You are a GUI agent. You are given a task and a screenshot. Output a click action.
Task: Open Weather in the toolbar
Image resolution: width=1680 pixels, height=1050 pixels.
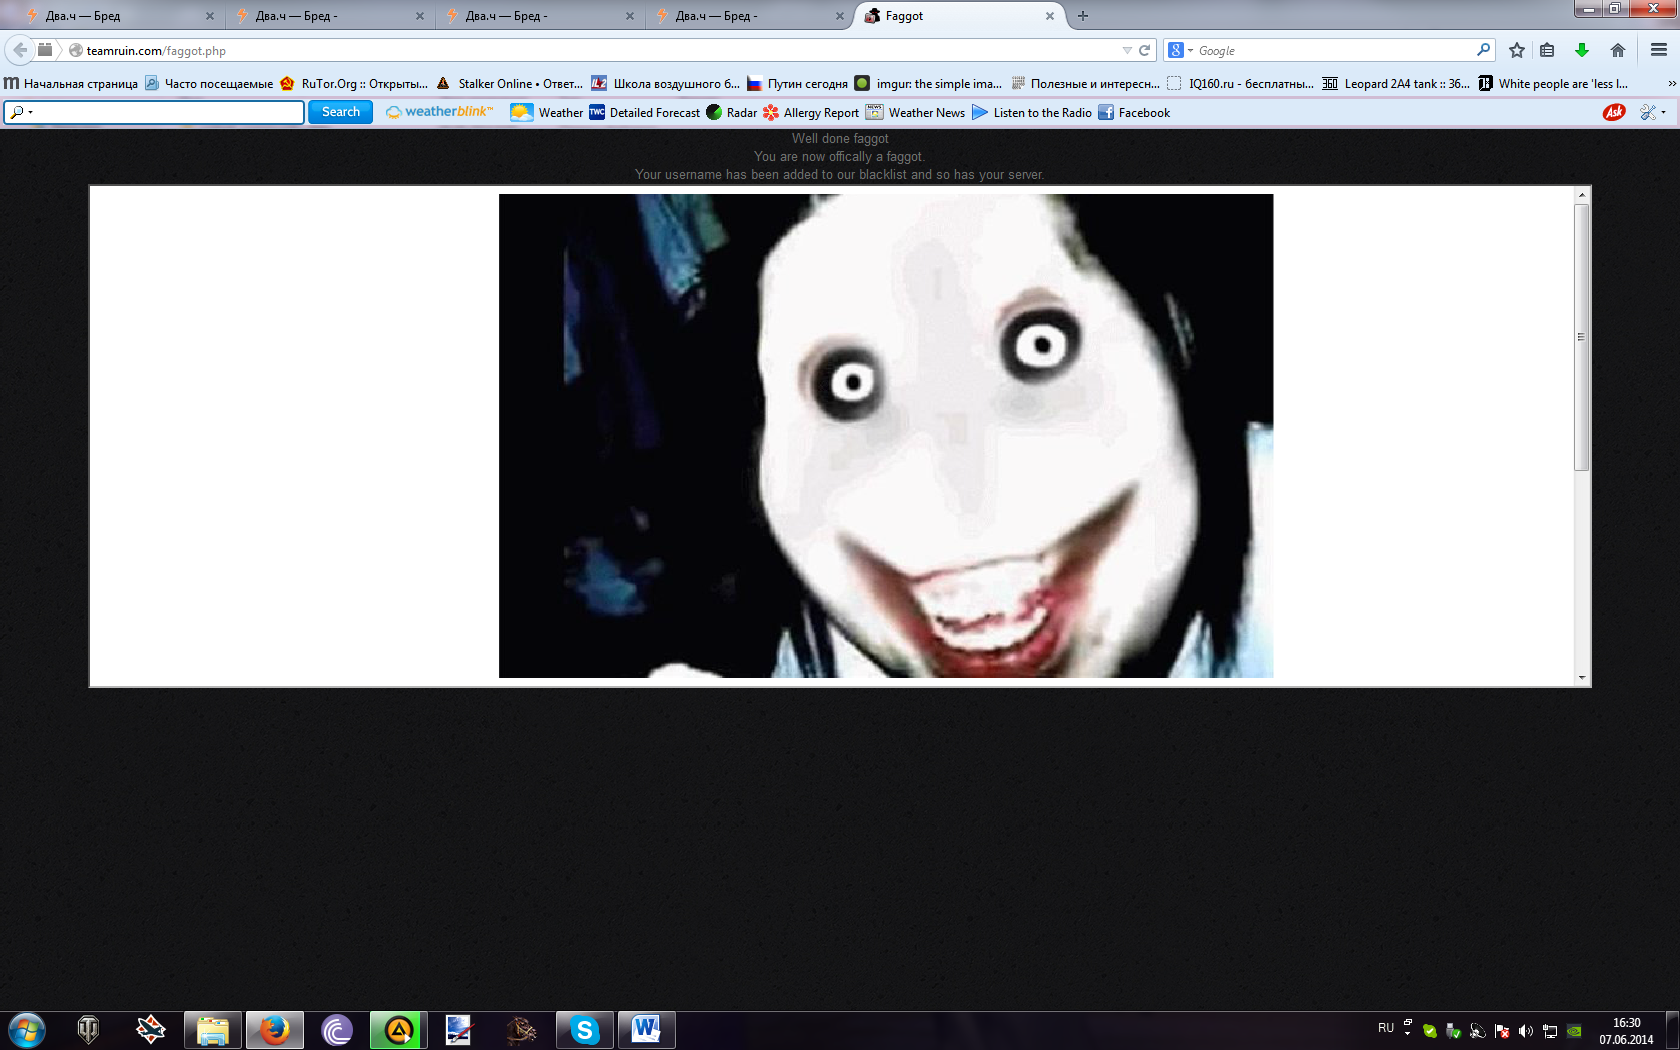pos(547,112)
